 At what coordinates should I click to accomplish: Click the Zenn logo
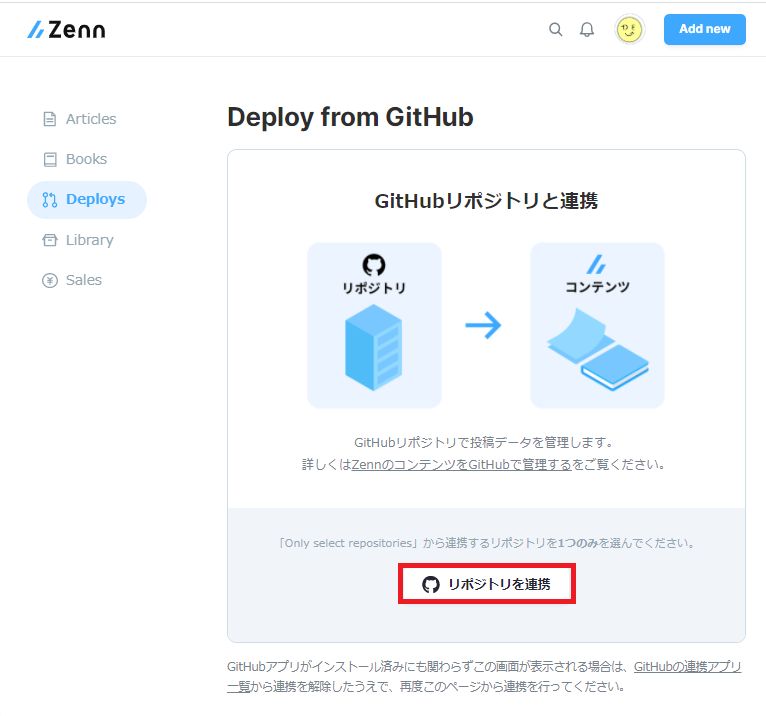click(66, 30)
